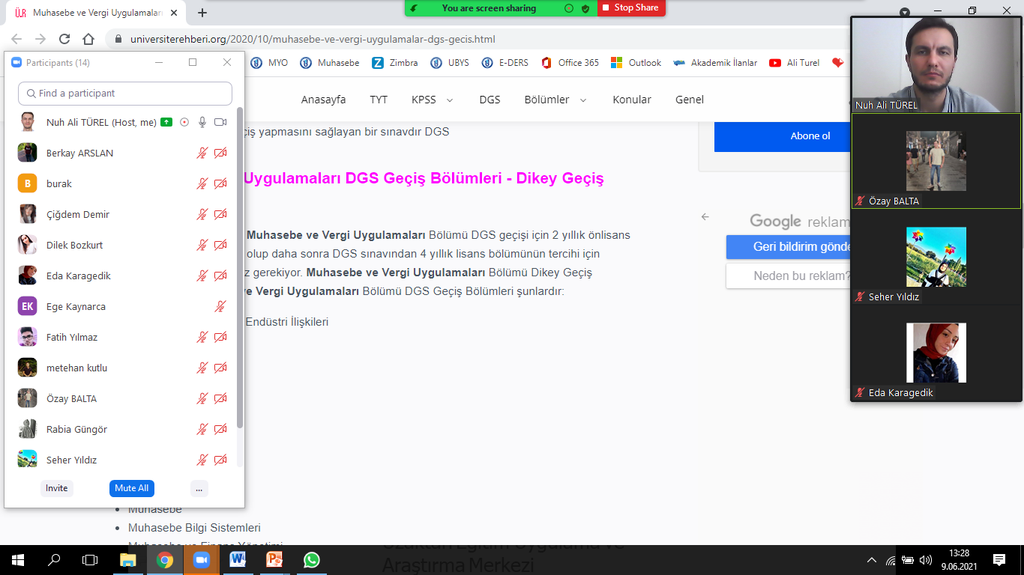The width and height of the screenshot is (1024, 575).
Task: Click the host's microphone icon in participants list
Action: tap(202, 122)
